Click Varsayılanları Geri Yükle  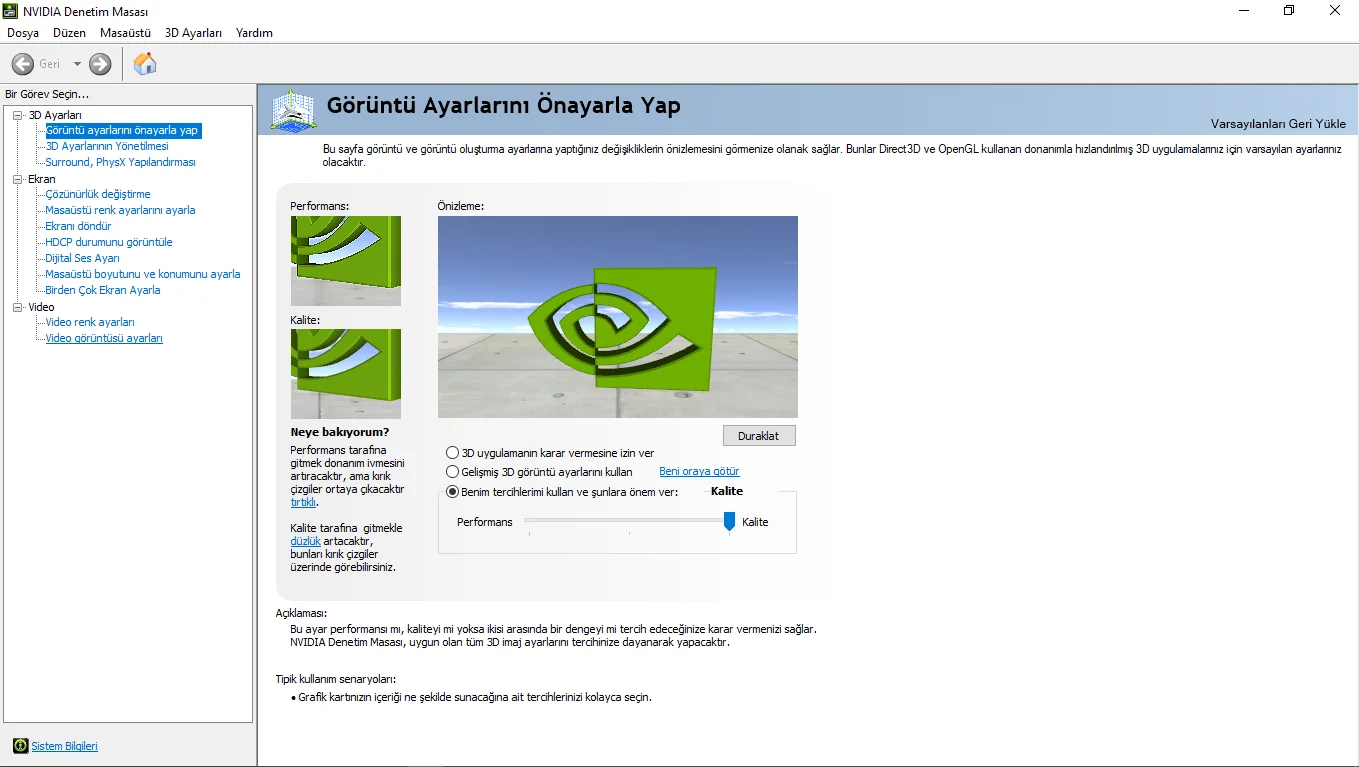1278,124
